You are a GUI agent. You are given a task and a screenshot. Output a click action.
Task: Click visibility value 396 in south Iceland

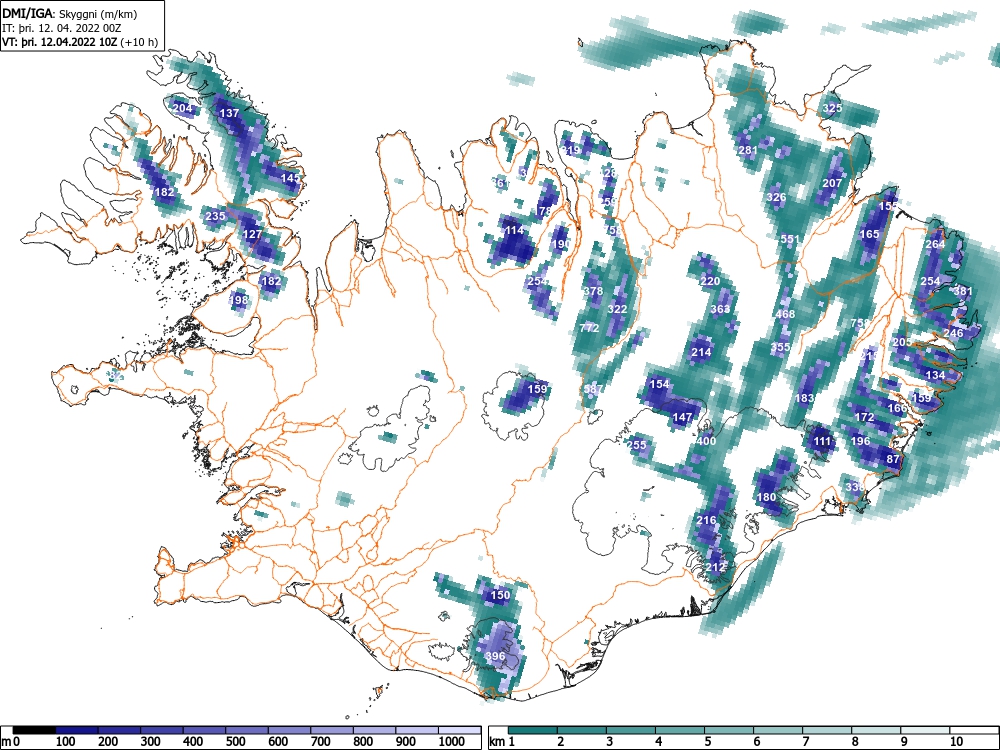tap(496, 656)
